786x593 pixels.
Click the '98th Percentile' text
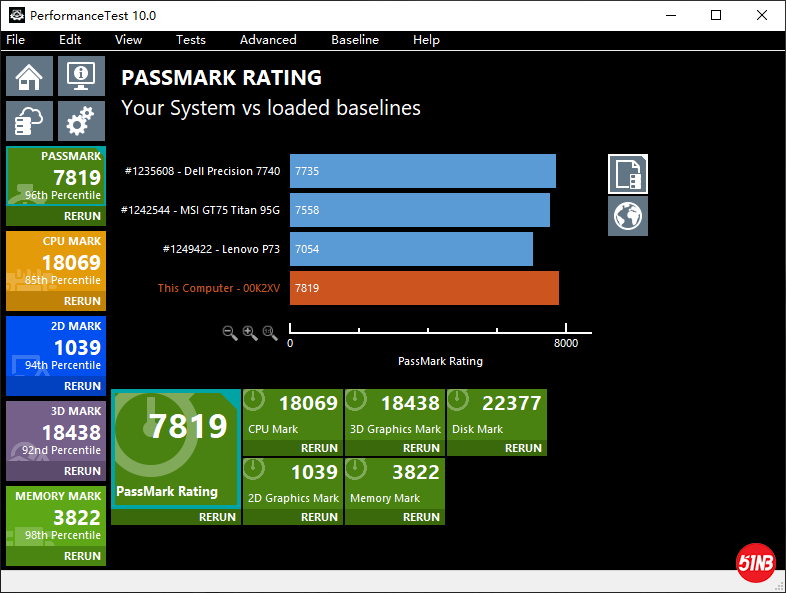click(63, 535)
